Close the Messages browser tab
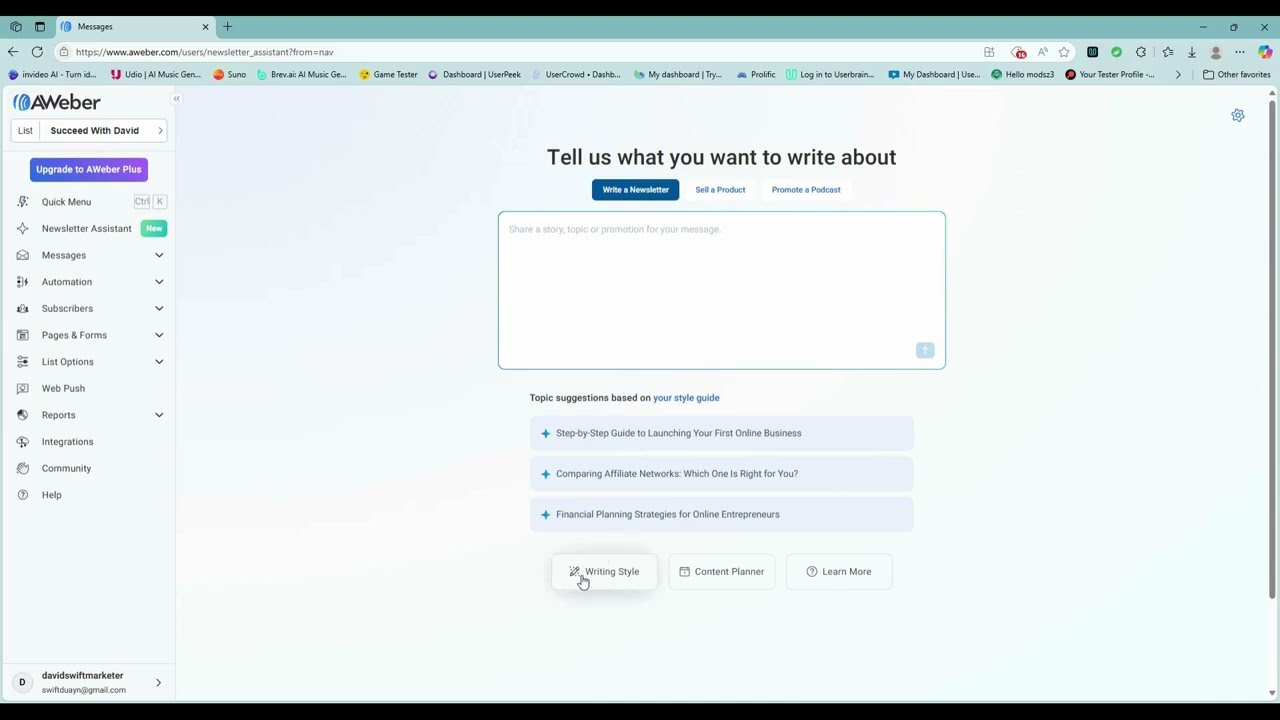This screenshot has height=720, width=1280. 206,27
